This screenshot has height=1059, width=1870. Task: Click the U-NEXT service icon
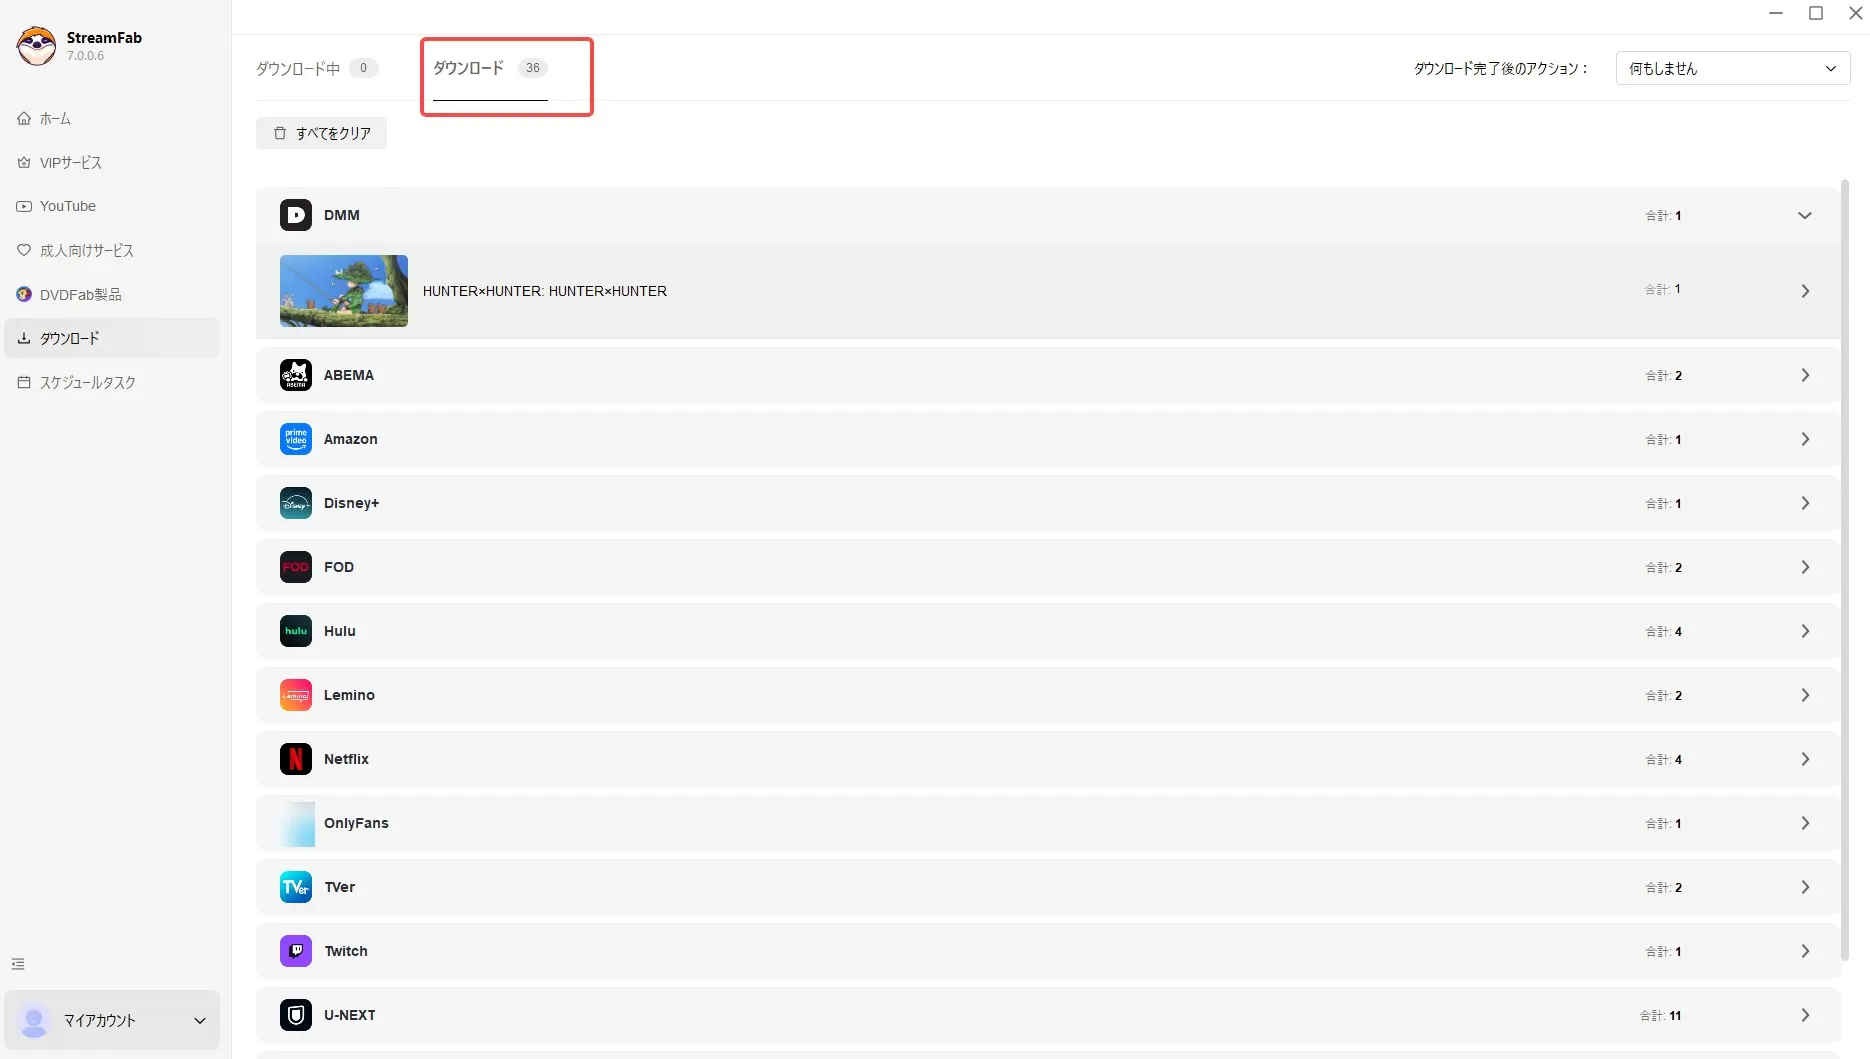click(296, 1015)
